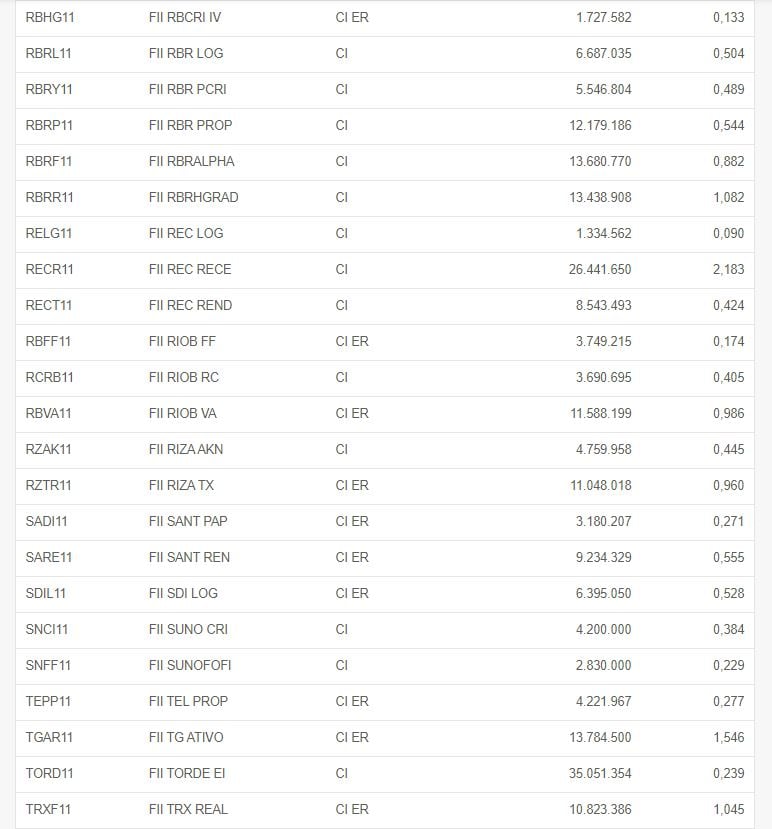Click quantity 12.179.186 in RBRP11 row
This screenshot has height=829, width=772.
(600, 125)
